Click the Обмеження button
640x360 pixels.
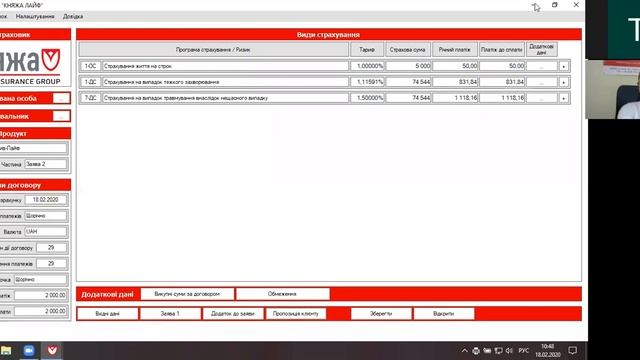(x=282, y=294)
